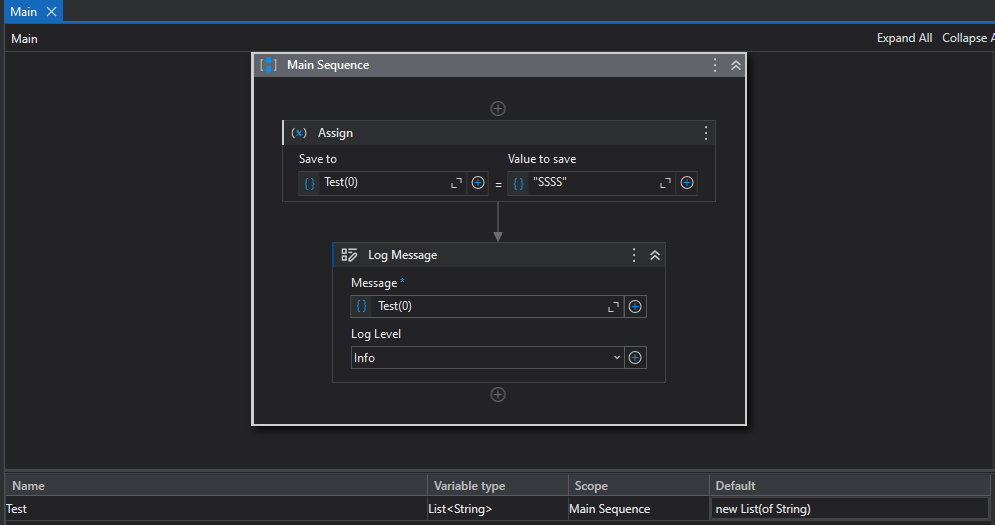Viewport: 995px width, 525px height.
Task: Collapse the Main Sequence
Action: (x=735, y=65)
